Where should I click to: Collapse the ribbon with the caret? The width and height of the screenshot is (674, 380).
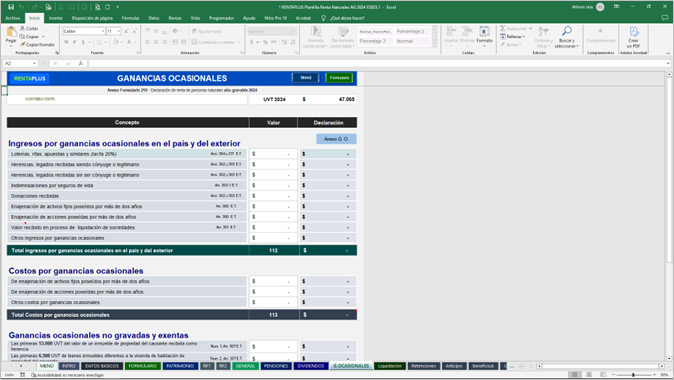668,53
